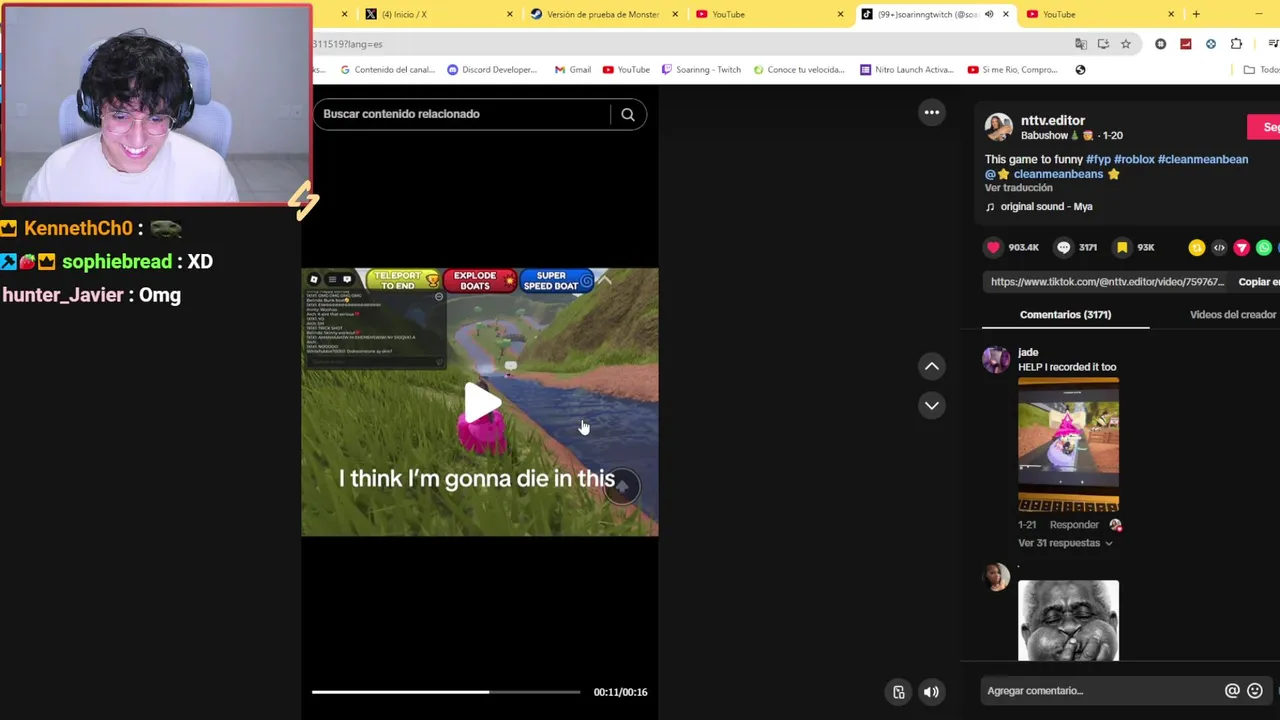Go to previous video with up arrow

point(932,366)
